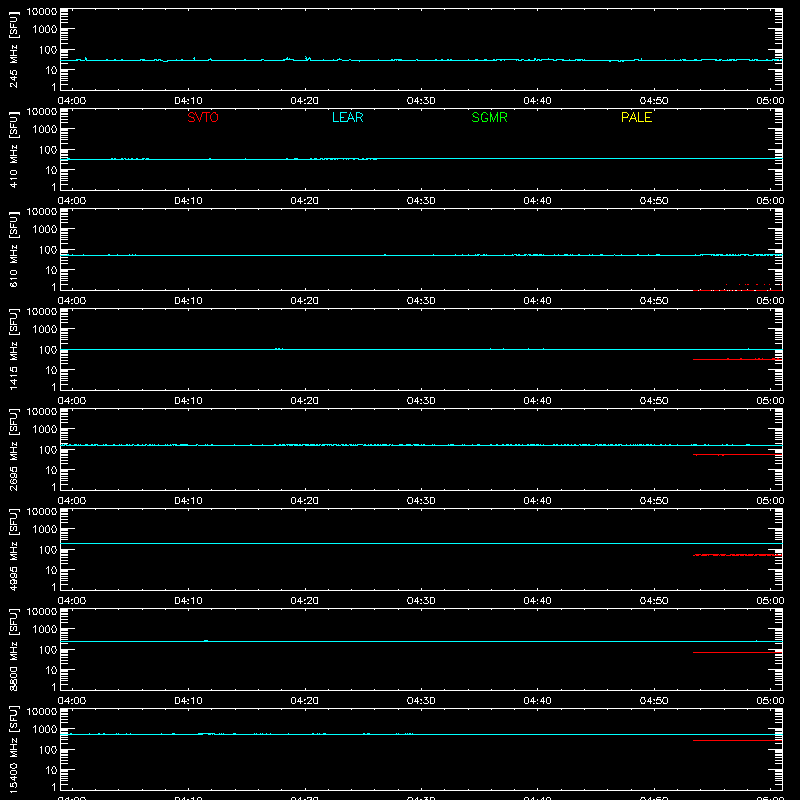The image size is (800, 800).
Task: Click 04:00 under the 1415 MHz panel
Action: (x=72, y=401)
